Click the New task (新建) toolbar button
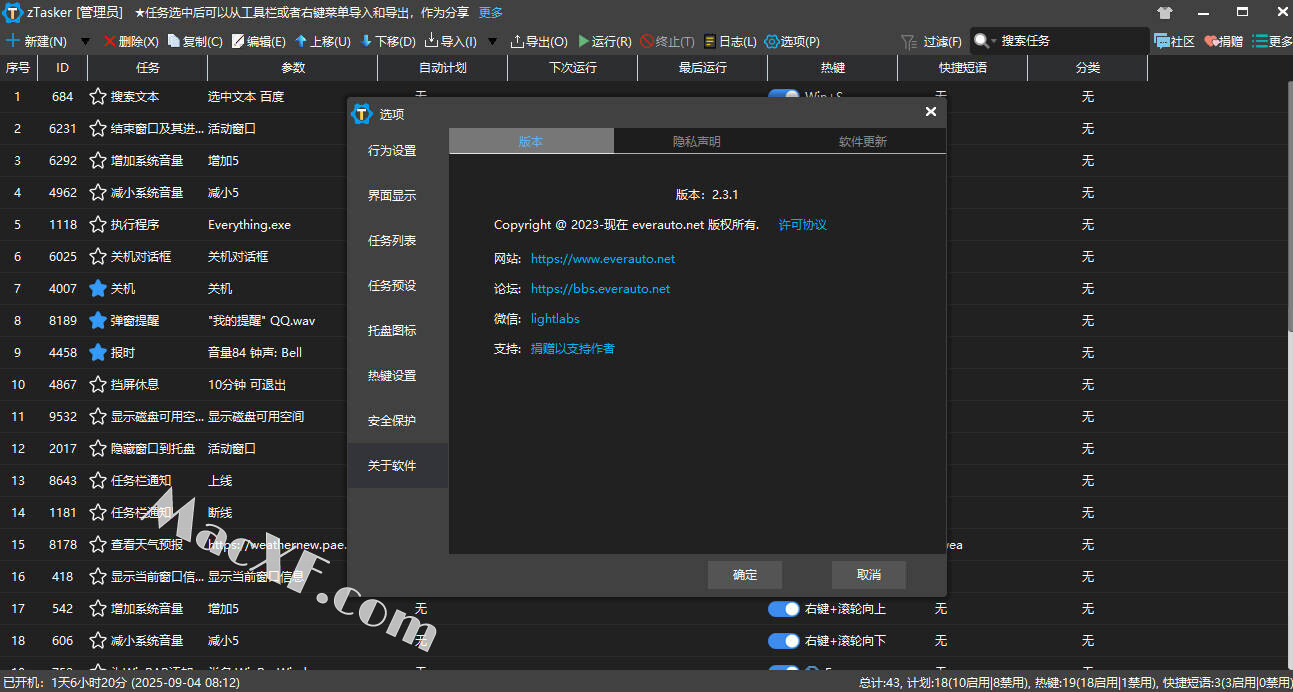This screenshot has width=1293, height=692. coord(37,42)
